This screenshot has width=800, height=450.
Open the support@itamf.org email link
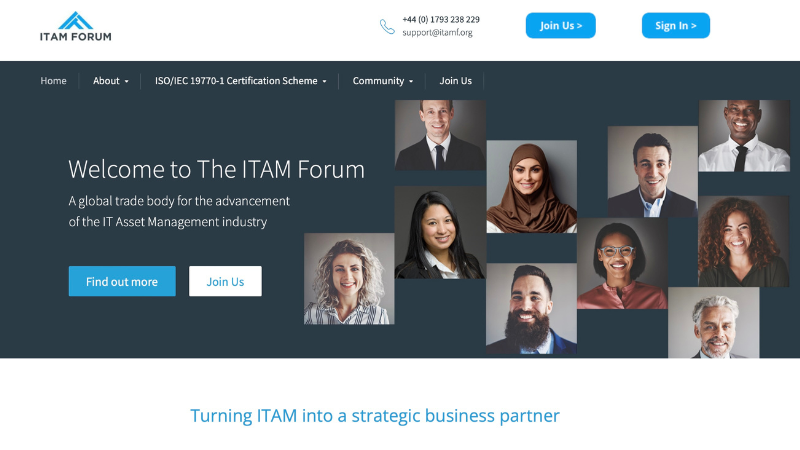(x=437, y=32)
